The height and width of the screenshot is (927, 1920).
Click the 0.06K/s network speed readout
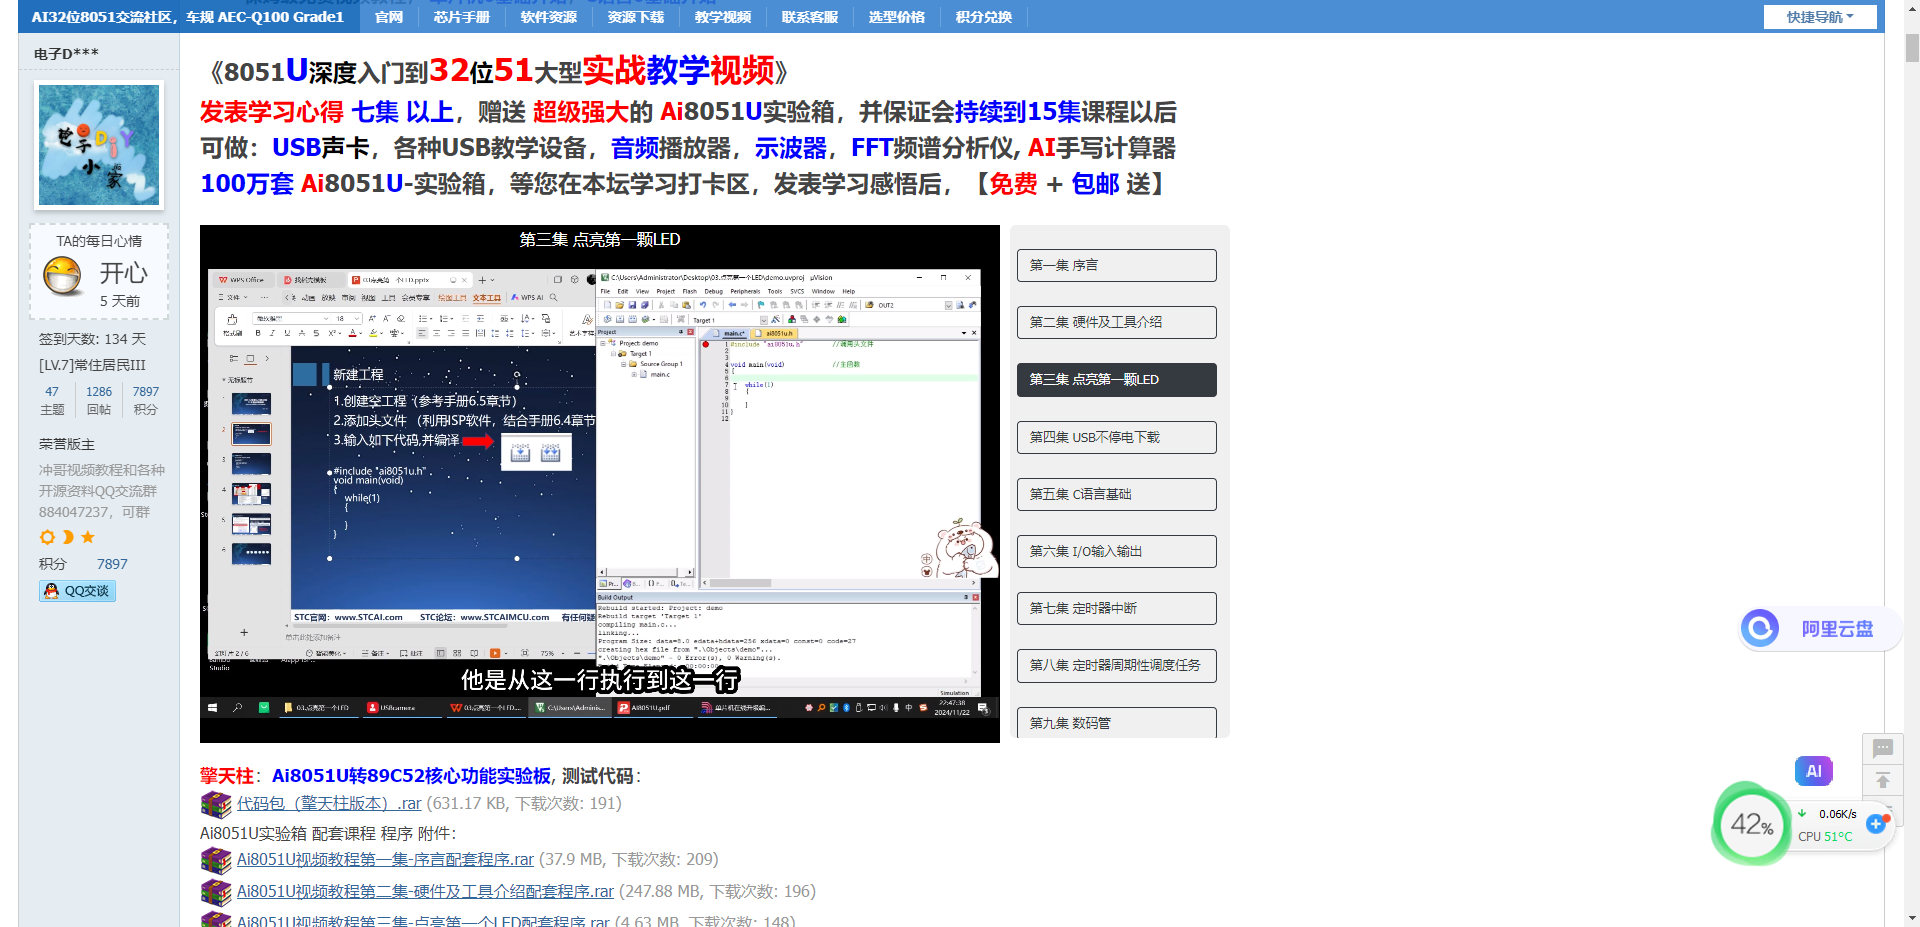[x=1837, y=814]
